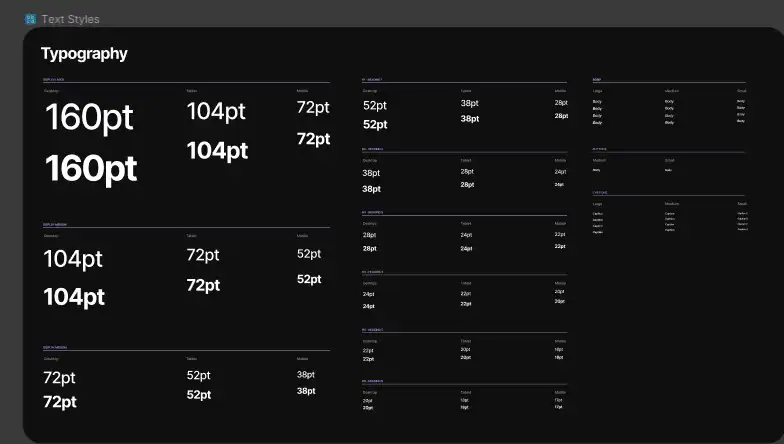Click bold 72pt in top mobile column
This screenshot has width=784, height=444.
click(x=314, y=139)
